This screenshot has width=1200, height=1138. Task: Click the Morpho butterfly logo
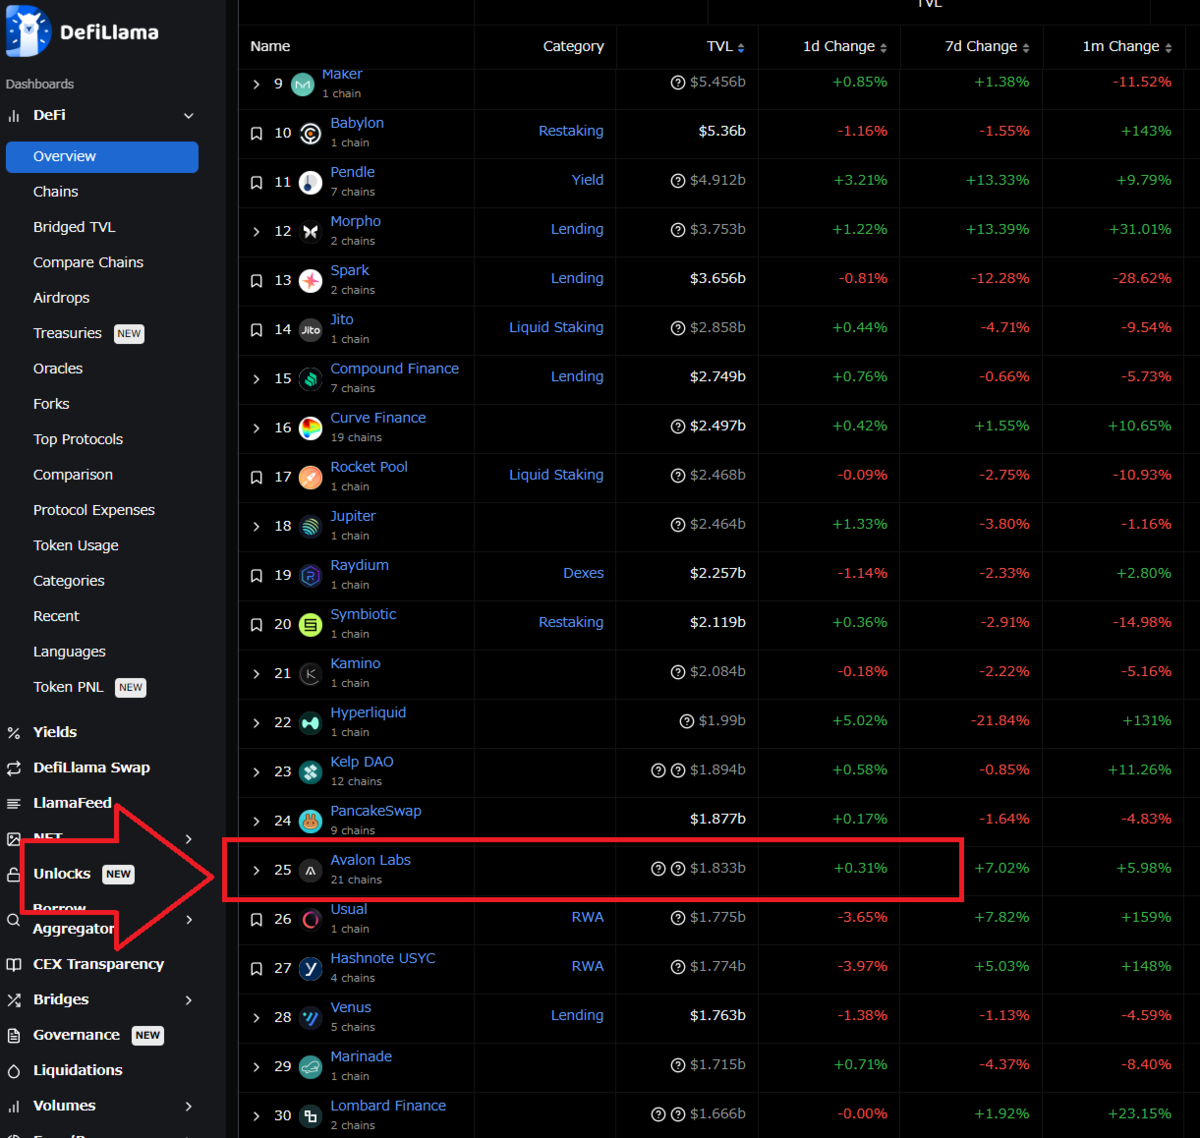tap(311, 231)
